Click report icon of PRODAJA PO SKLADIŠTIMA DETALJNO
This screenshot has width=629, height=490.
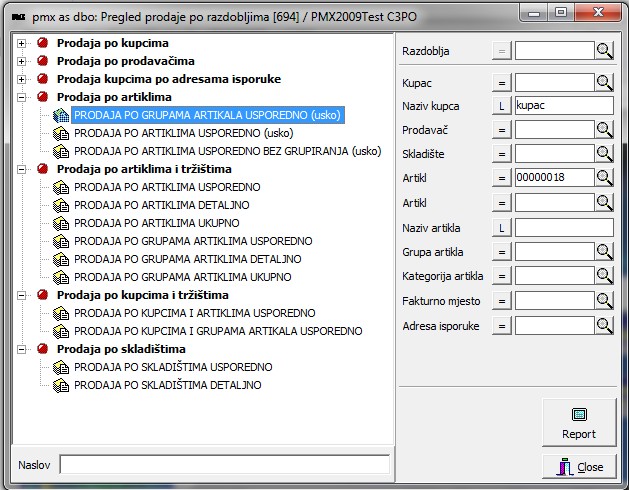(61, 385)
